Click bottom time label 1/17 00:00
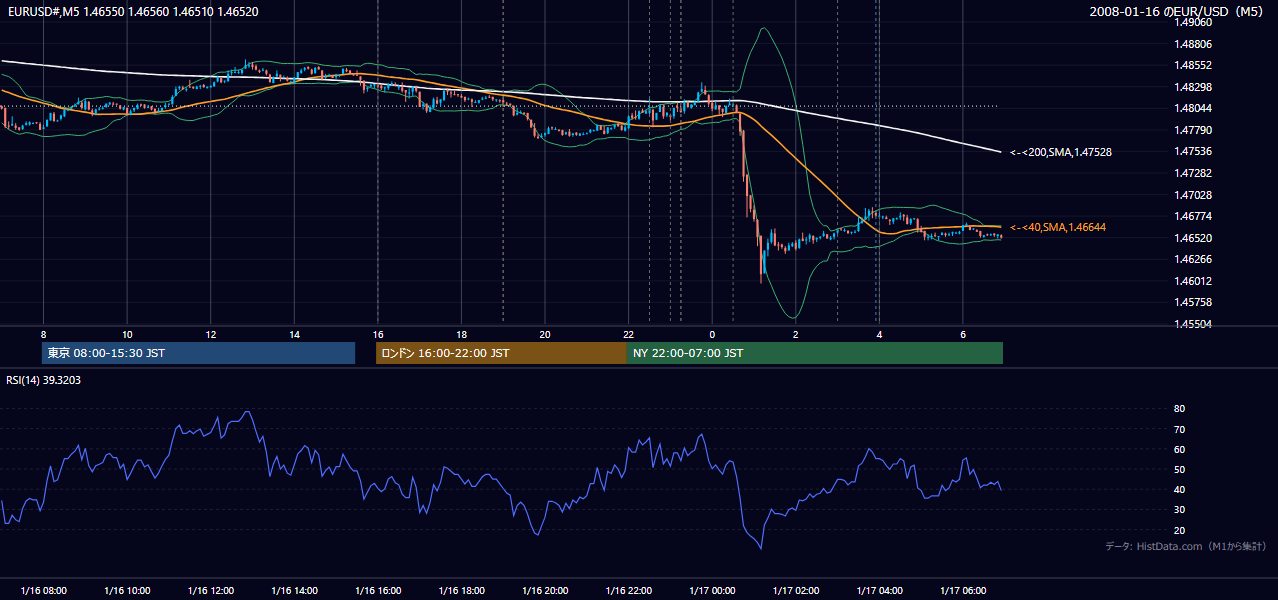 pyautogui.click(x=712, y=591)
